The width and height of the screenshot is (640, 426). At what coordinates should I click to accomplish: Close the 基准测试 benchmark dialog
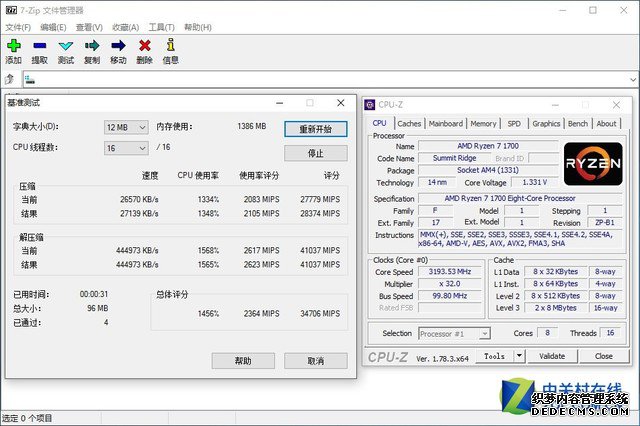point(341,103)
